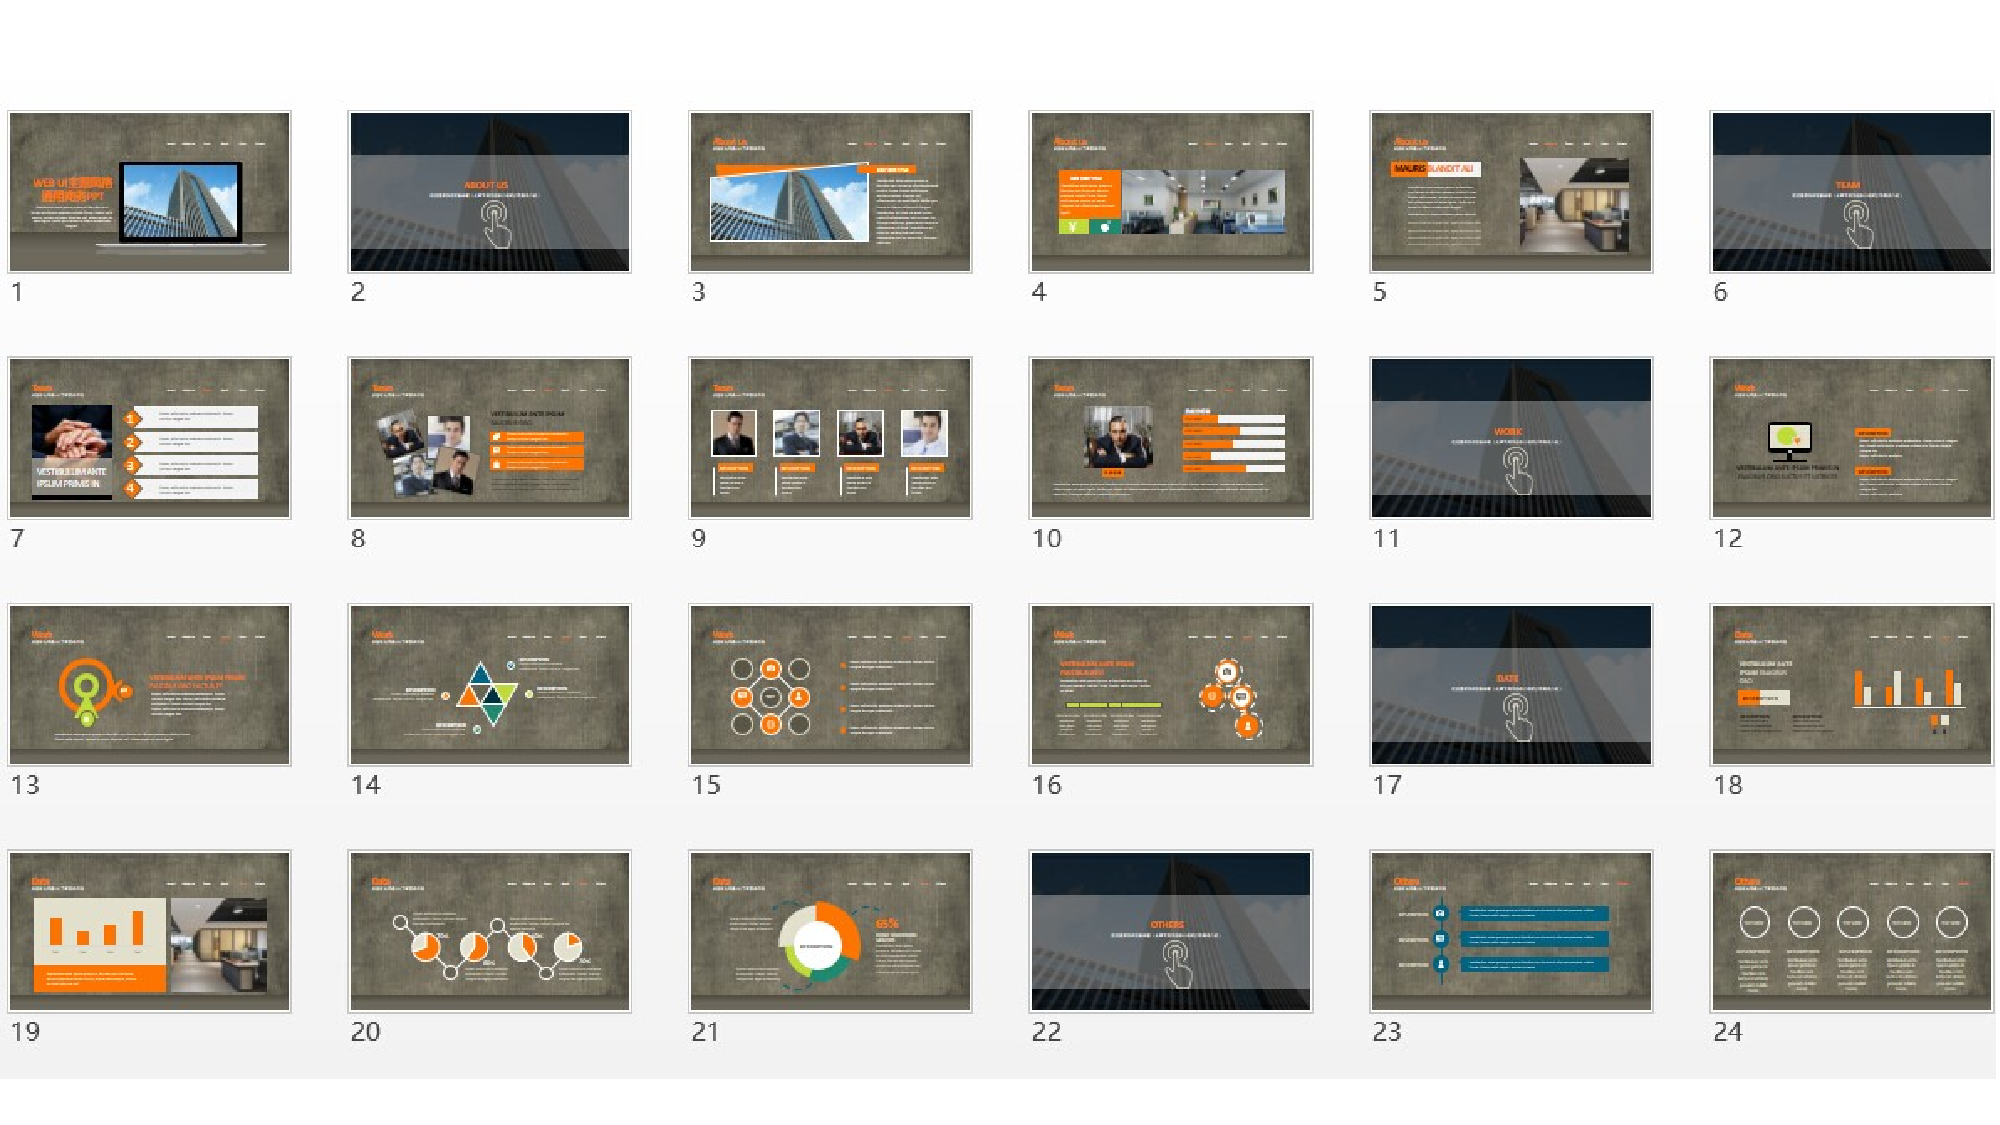Screen dimensions: 2000x1125
Task: Choose slide 20 with pie chart chain
Action: 490,931
